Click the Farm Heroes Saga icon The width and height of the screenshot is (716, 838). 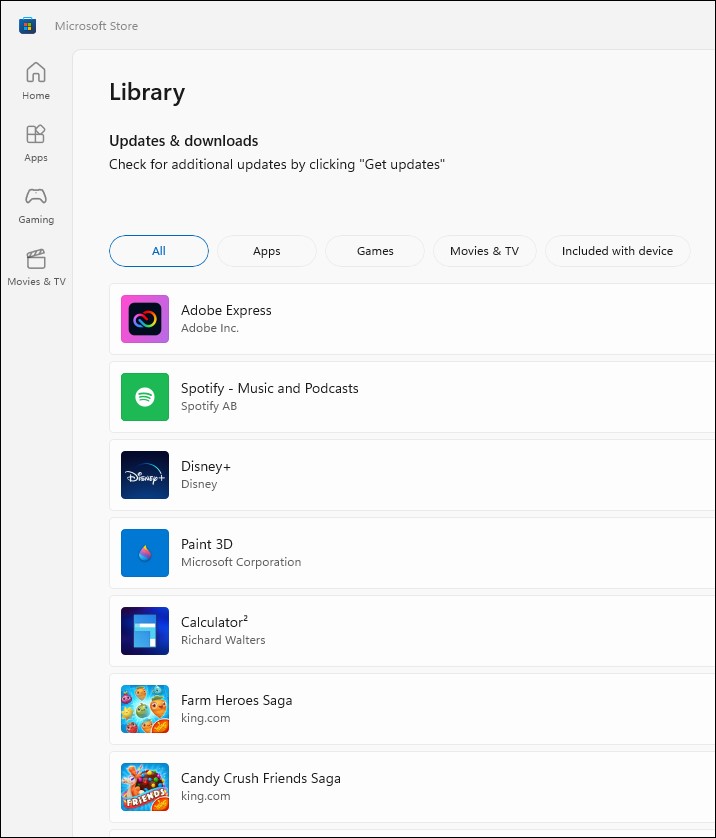[145, 709]
